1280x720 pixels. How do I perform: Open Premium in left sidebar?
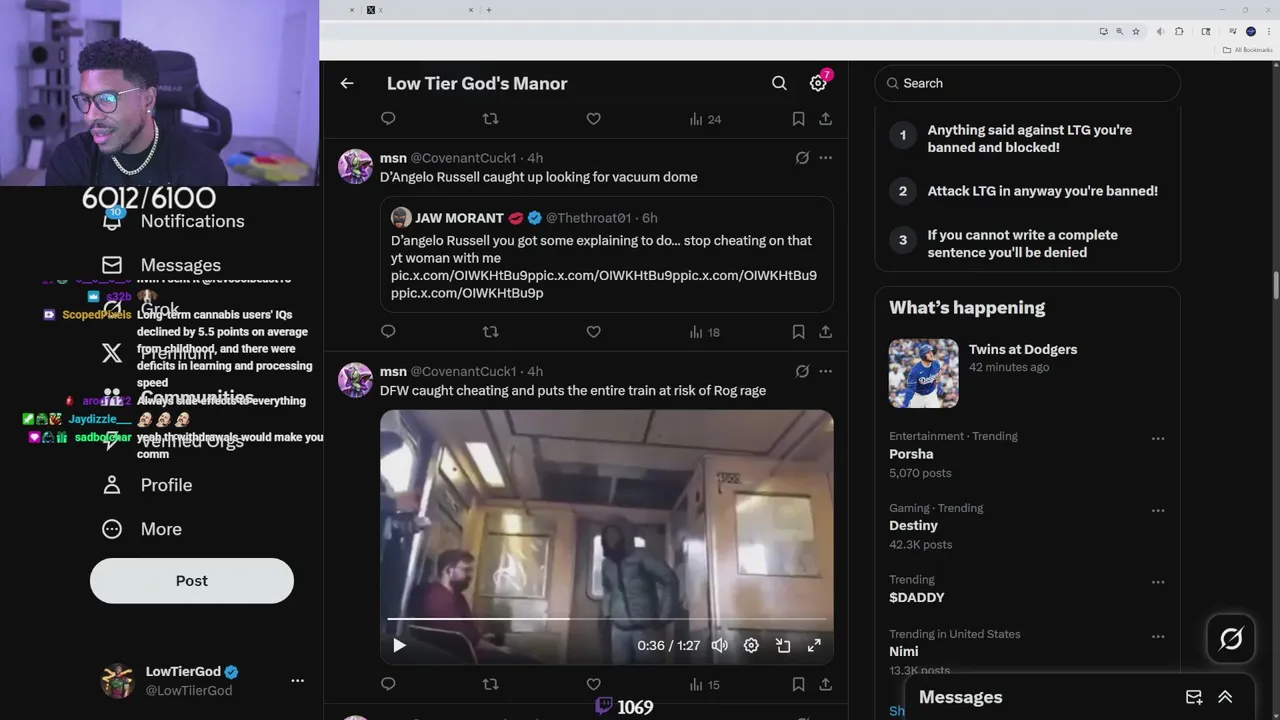159,353
